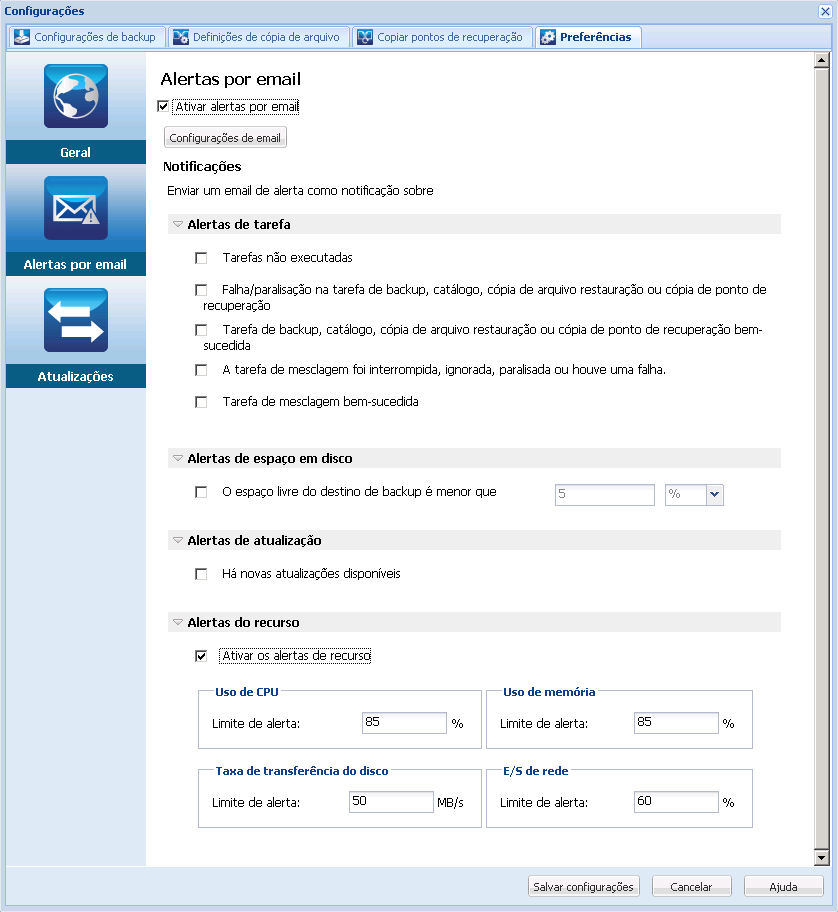Enable the disk free space alert checkbox
This screenshot has width=838, height=912.
tap(201, 492)
